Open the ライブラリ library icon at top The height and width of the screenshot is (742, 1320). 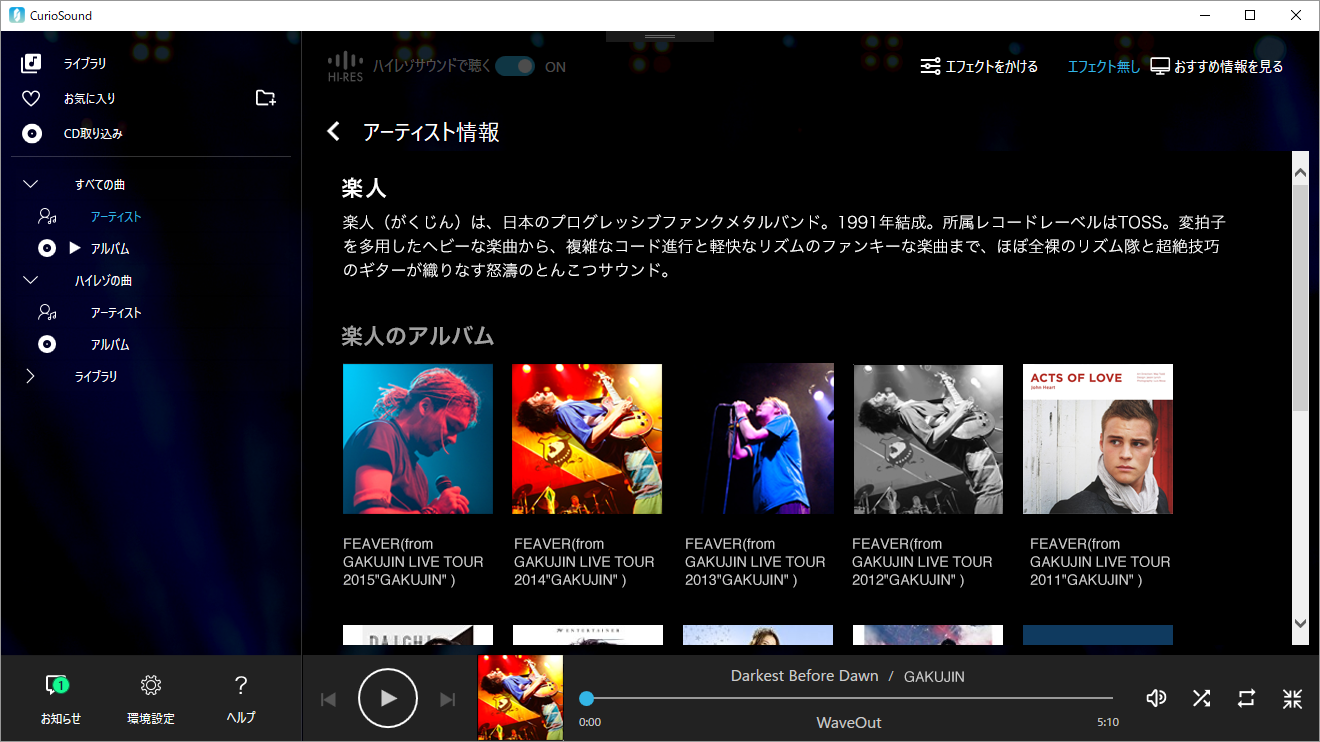pos(31,63)
